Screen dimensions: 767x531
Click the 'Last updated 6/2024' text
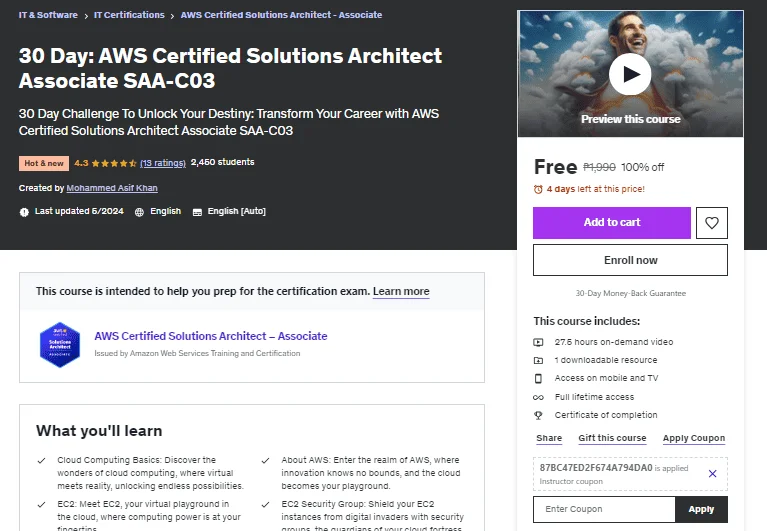coord(79,211)
